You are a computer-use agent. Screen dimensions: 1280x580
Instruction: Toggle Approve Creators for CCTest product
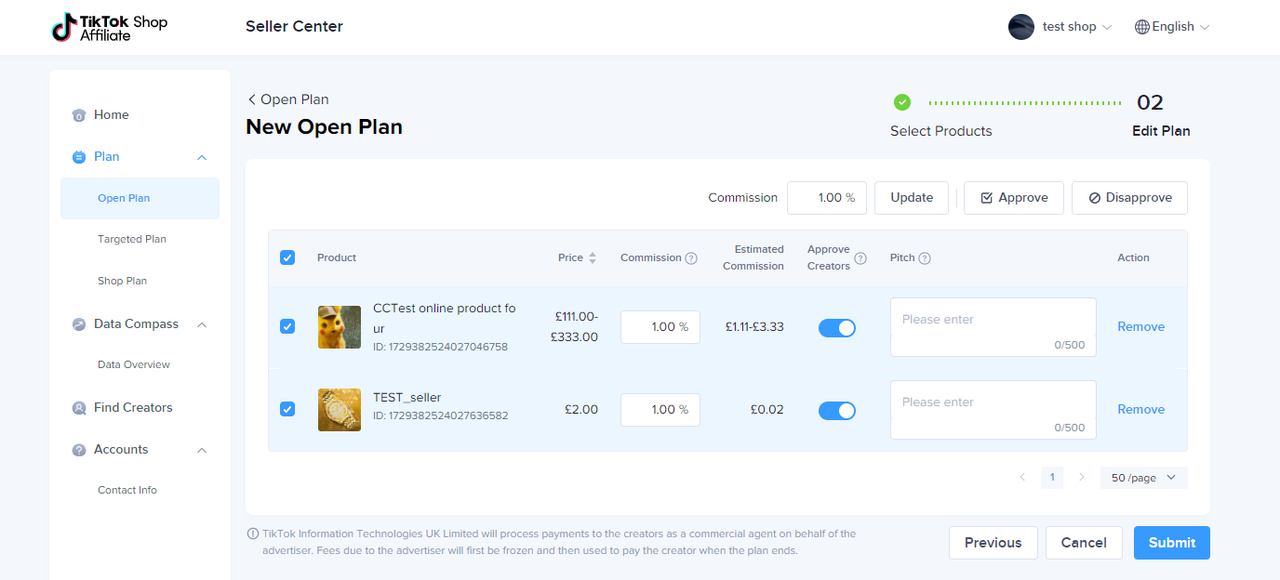point(837,328)
